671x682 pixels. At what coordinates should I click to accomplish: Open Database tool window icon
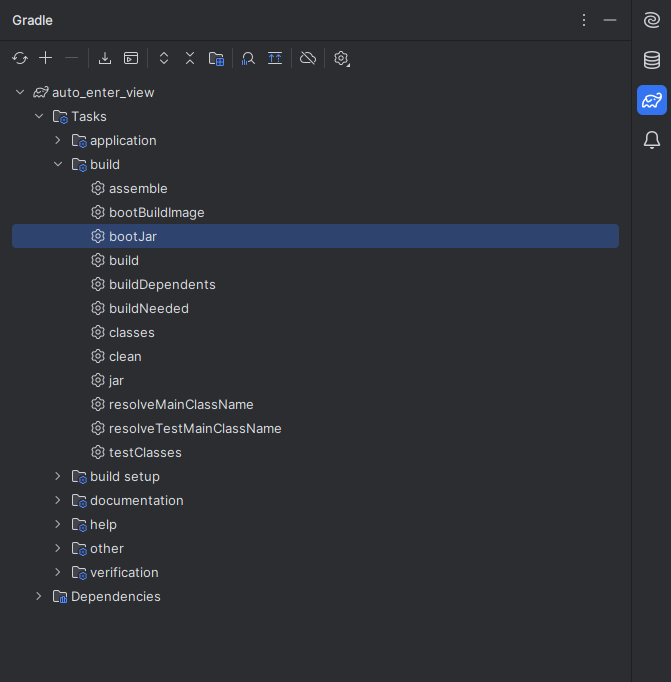(652, 60)
